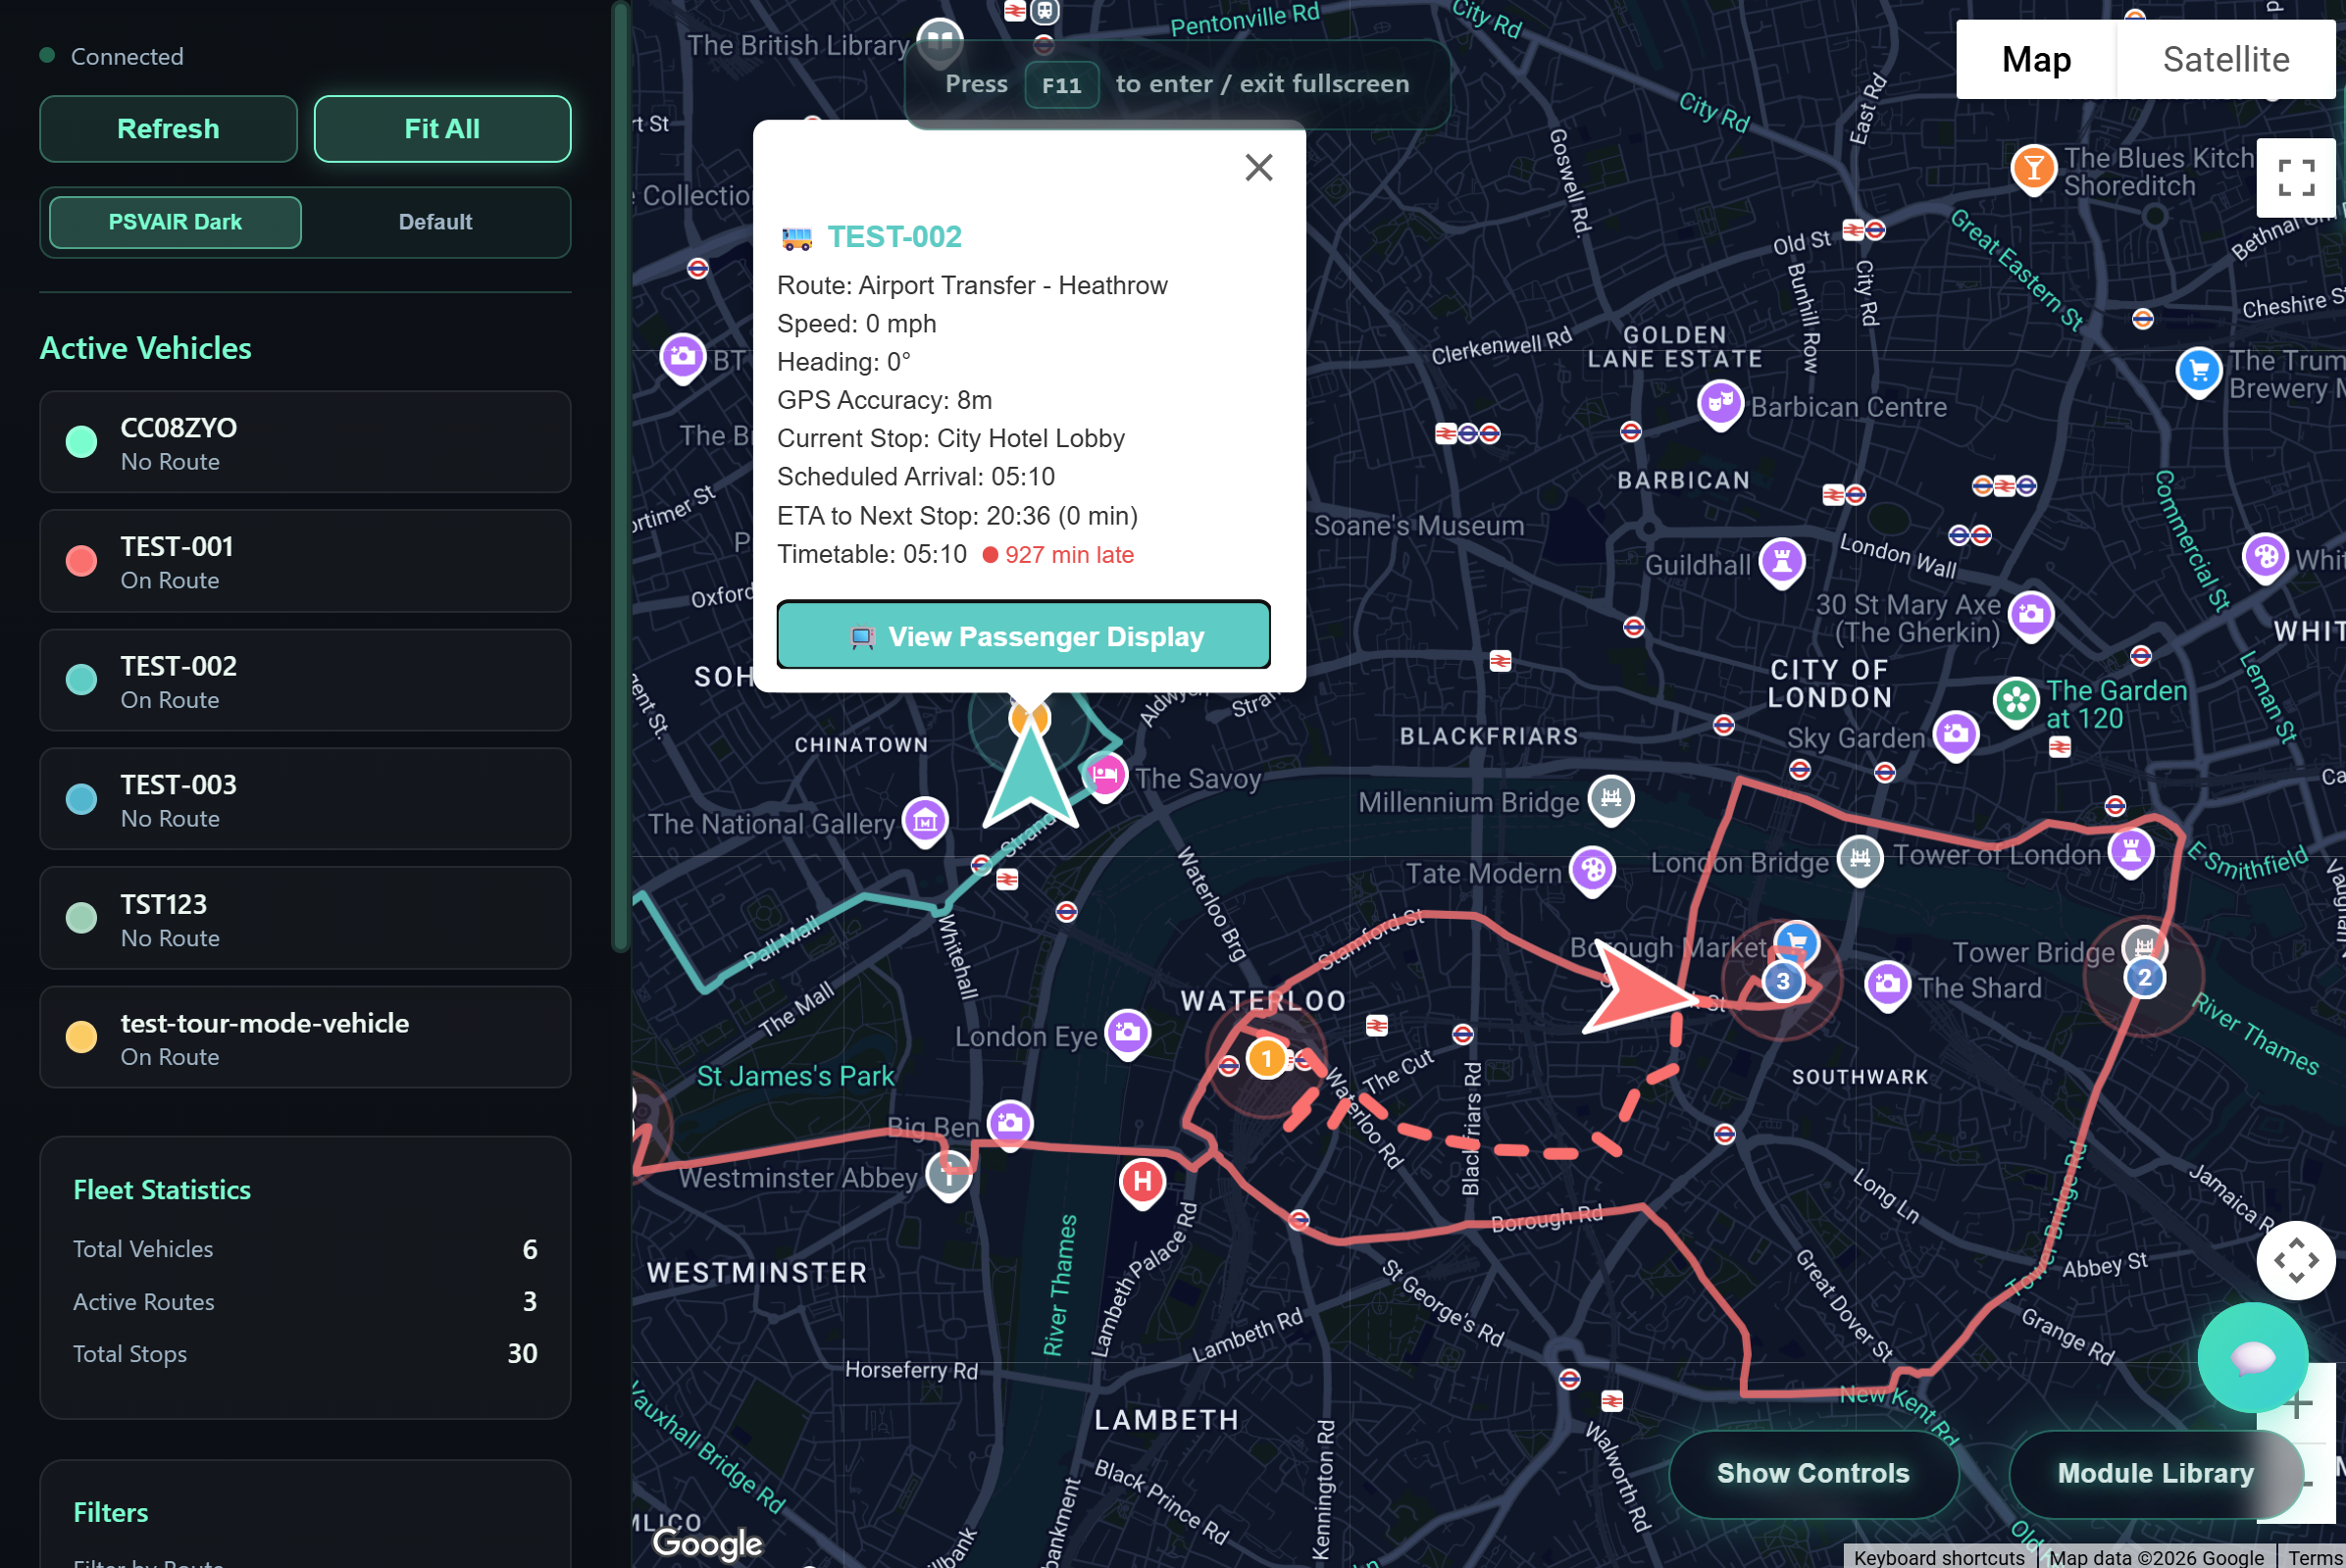Viewport: 2346px width, 1568px height.
Task: Select test-tour-mode-vehicle in list
Action: 305,1038
